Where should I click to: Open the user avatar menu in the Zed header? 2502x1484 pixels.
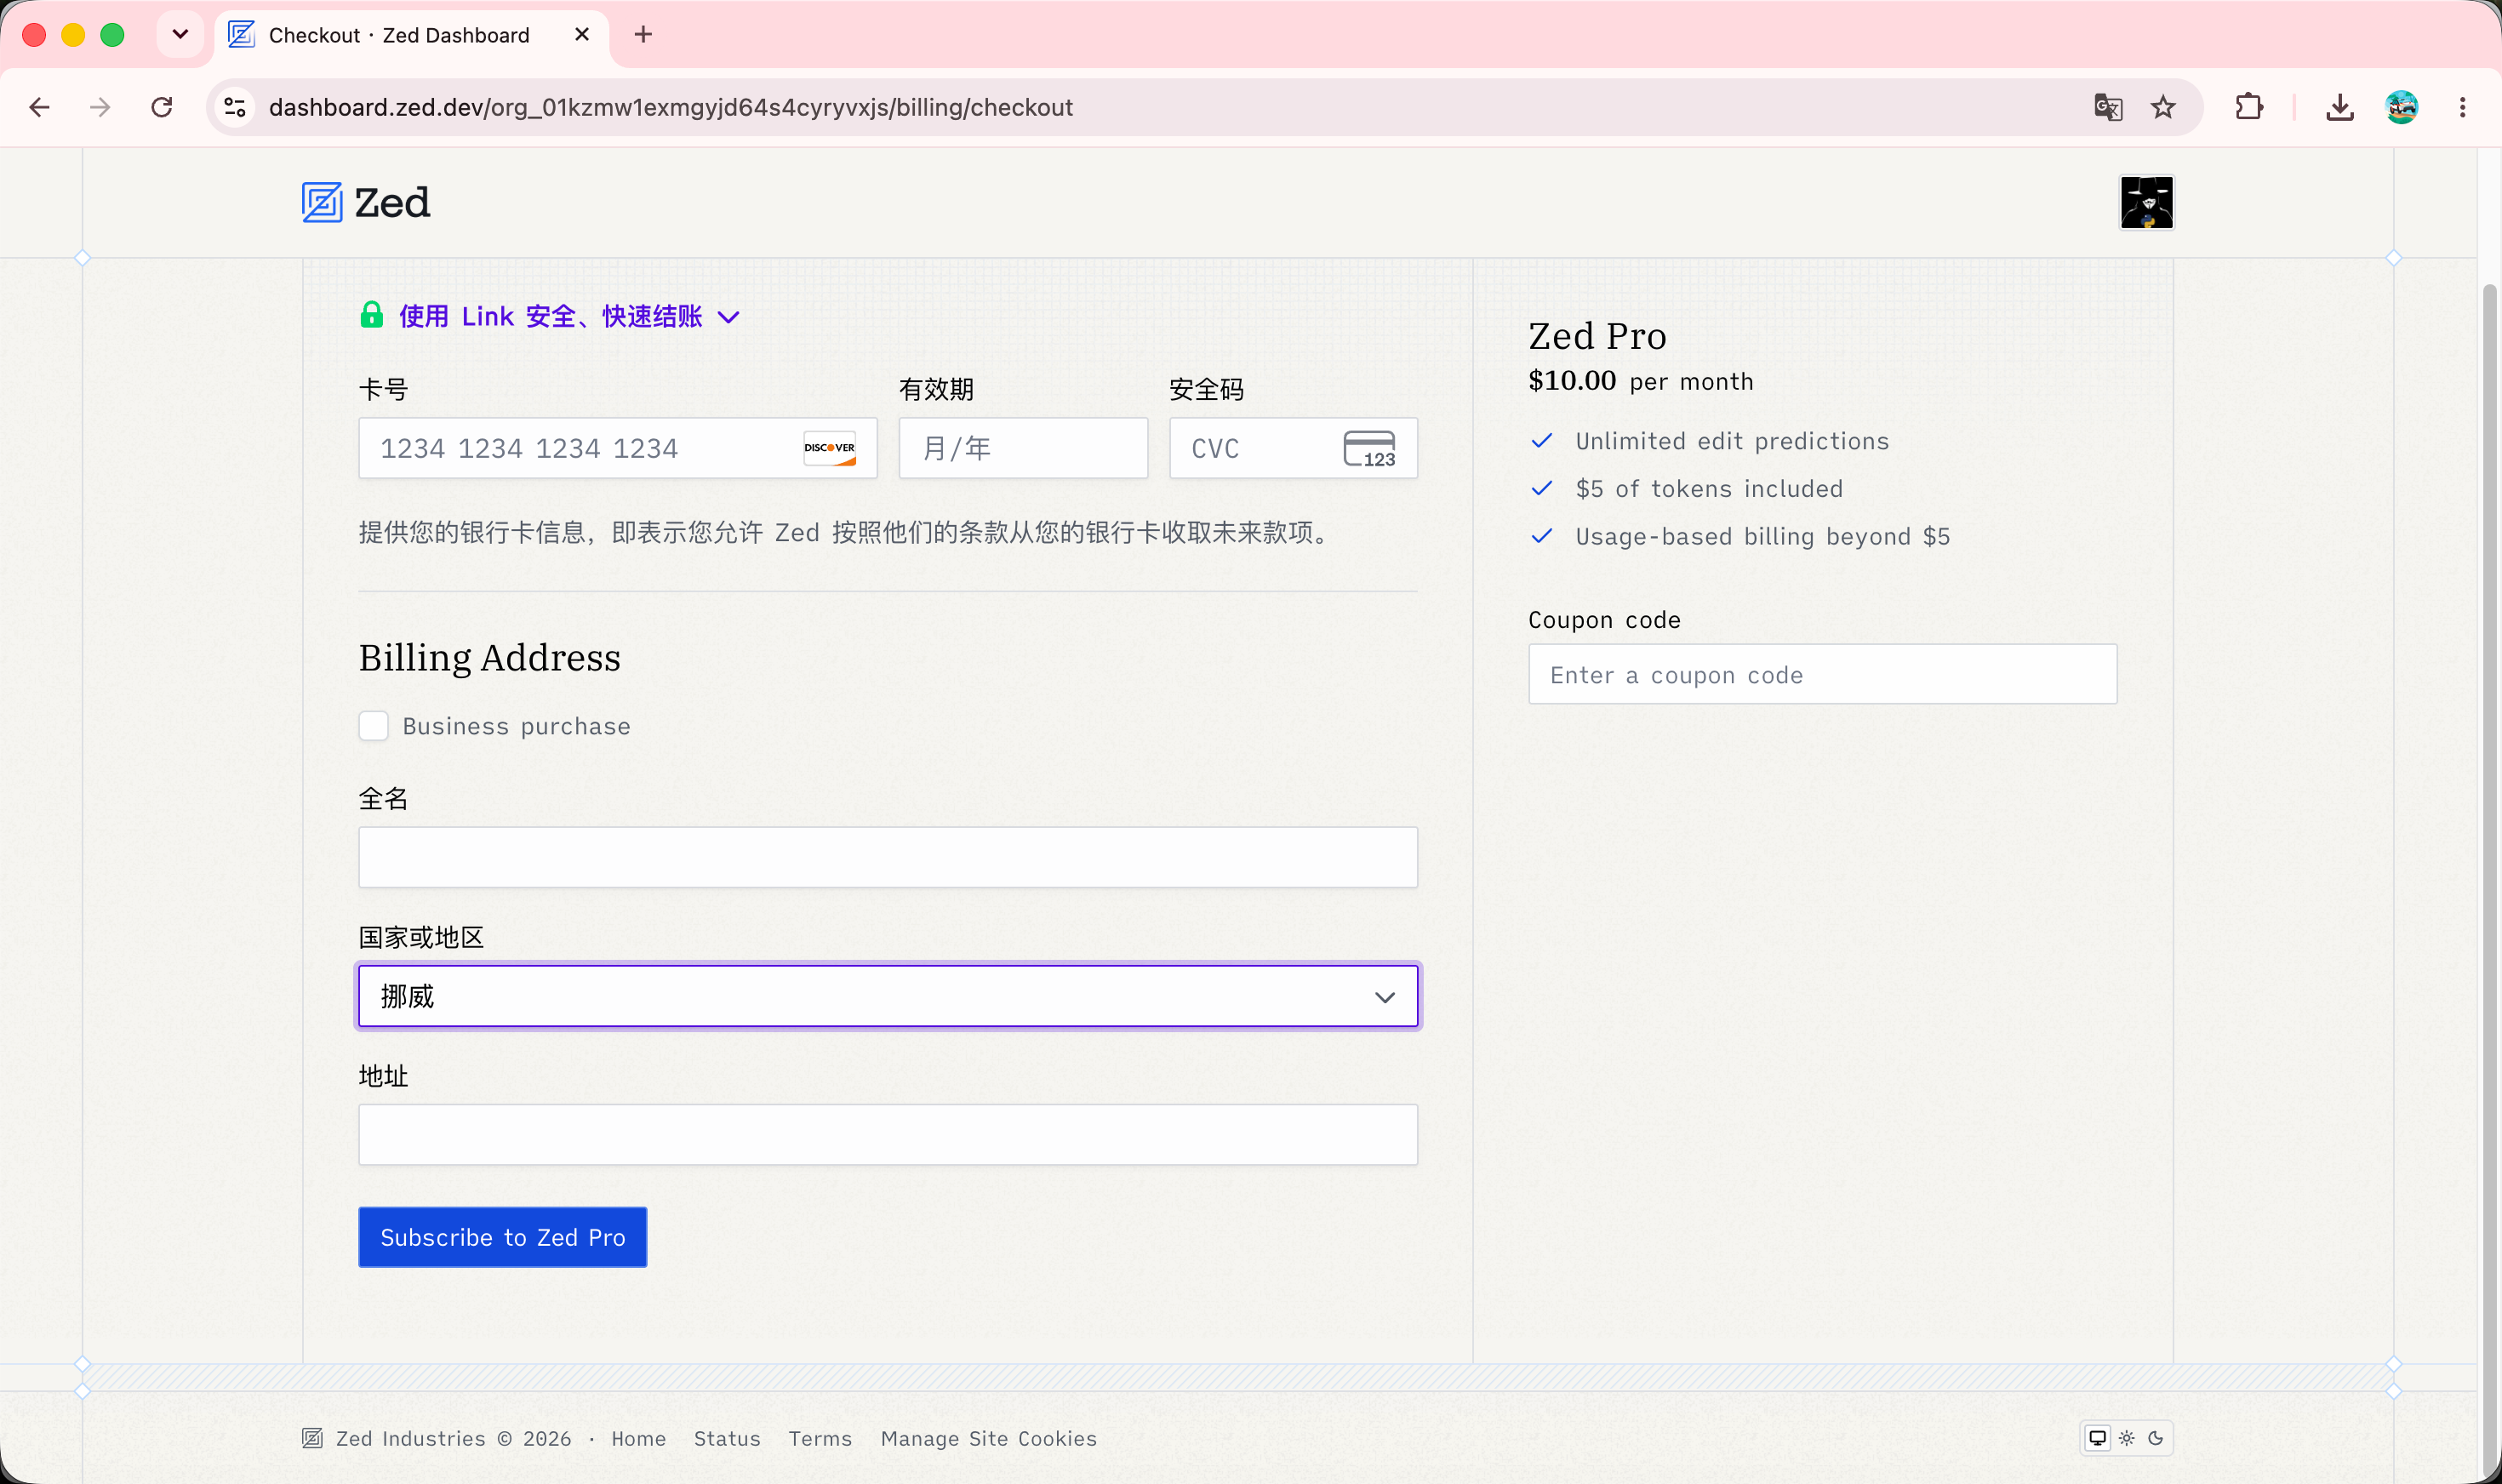2146,203
